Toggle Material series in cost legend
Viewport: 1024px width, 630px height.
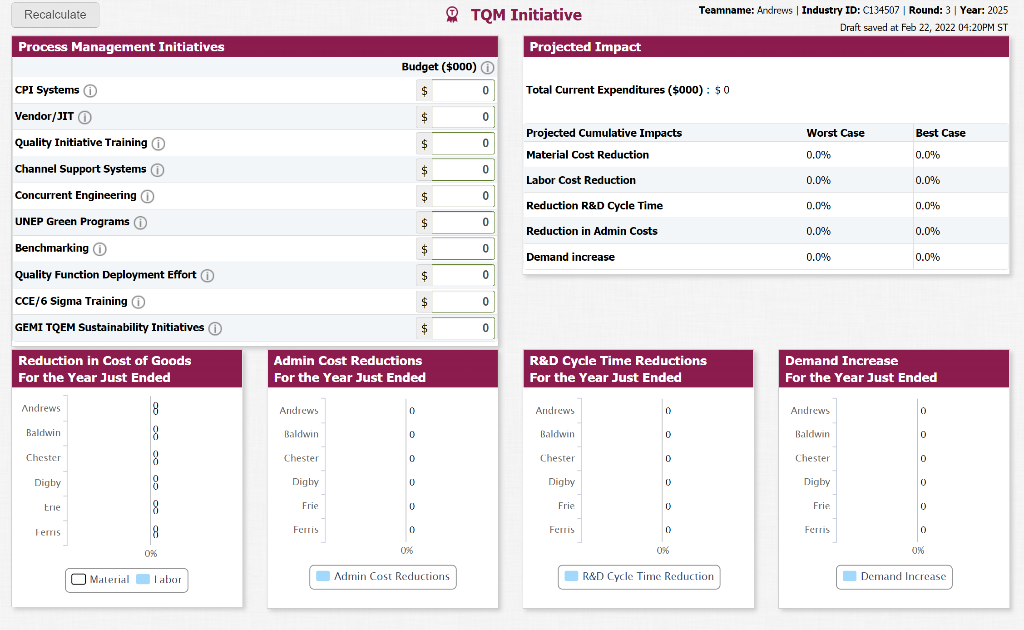100,580
